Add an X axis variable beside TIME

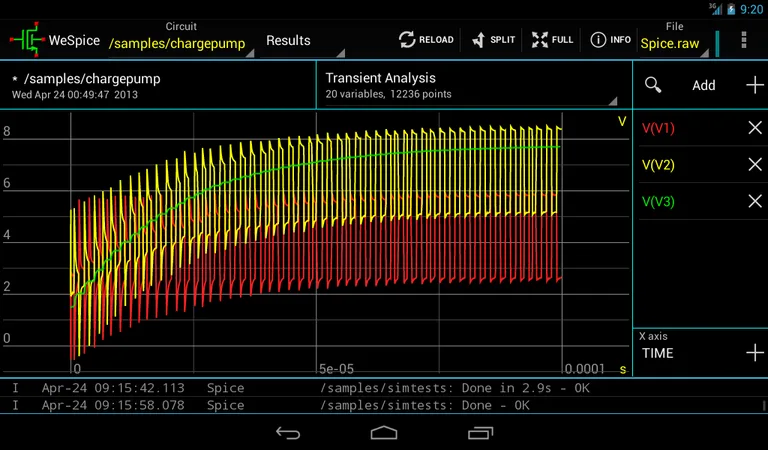click(755, 353)
